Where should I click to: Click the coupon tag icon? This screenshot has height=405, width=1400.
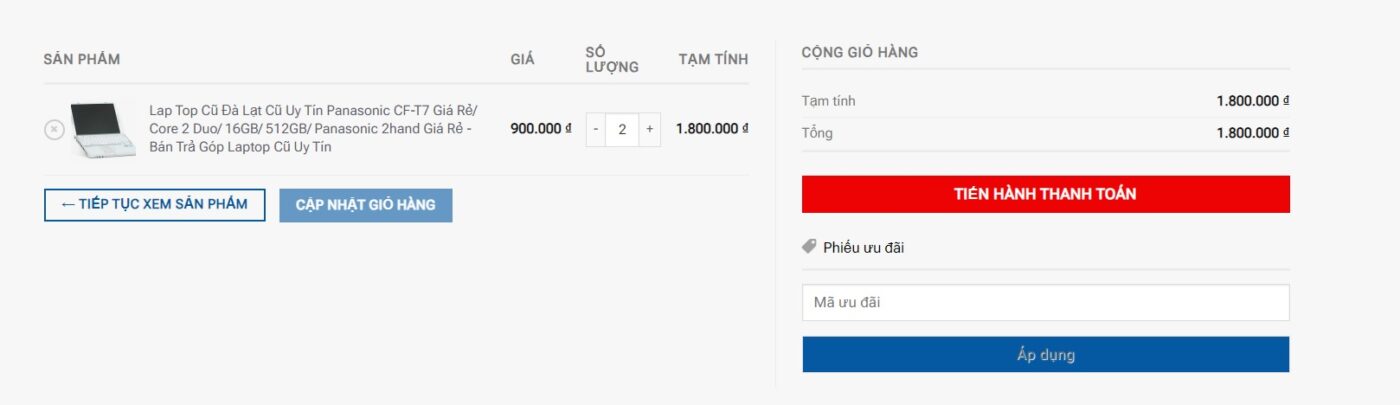pos(810,246)
